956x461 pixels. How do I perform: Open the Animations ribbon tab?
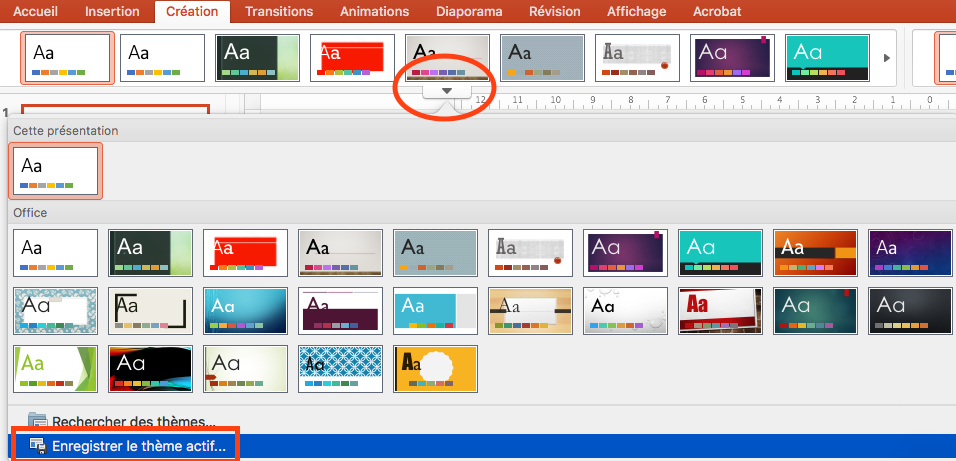coord(374,12)
